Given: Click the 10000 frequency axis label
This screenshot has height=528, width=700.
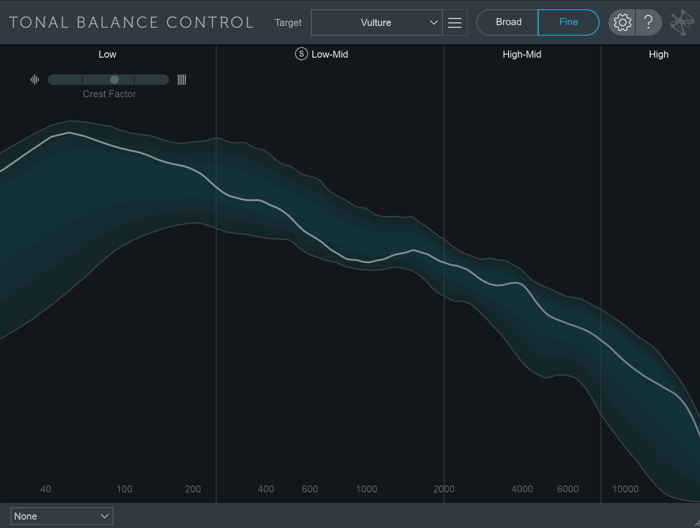Looking at the screenshot, I should click(625, 489).
